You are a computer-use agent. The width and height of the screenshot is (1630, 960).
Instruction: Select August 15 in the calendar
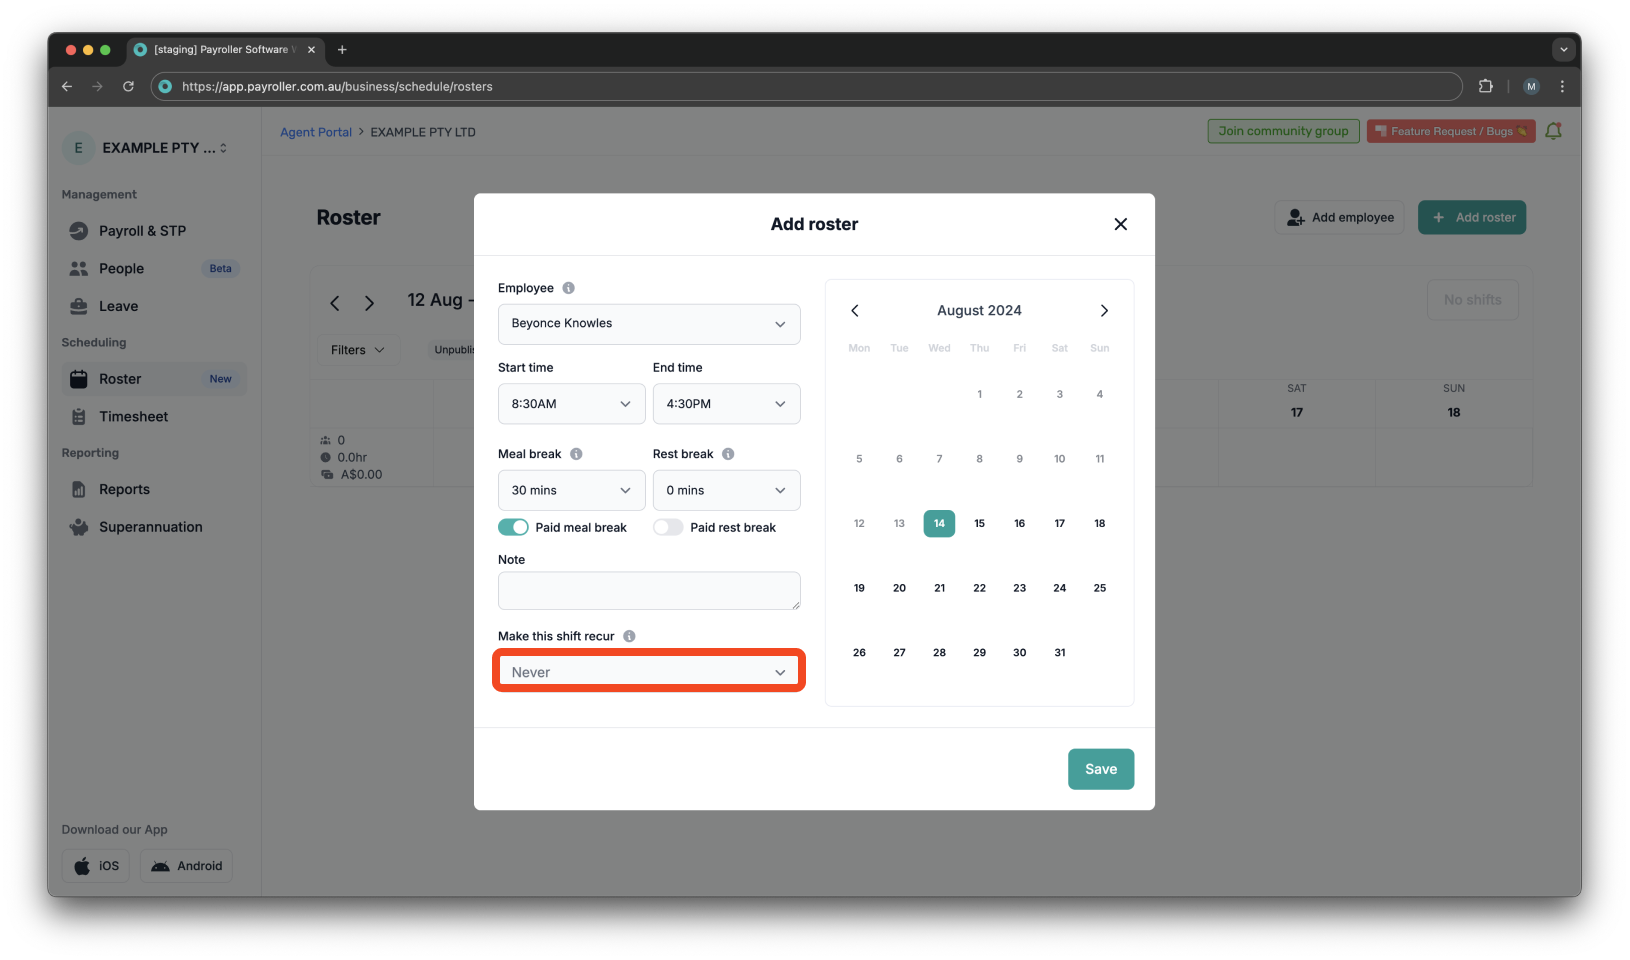click(x=979, y=523)
